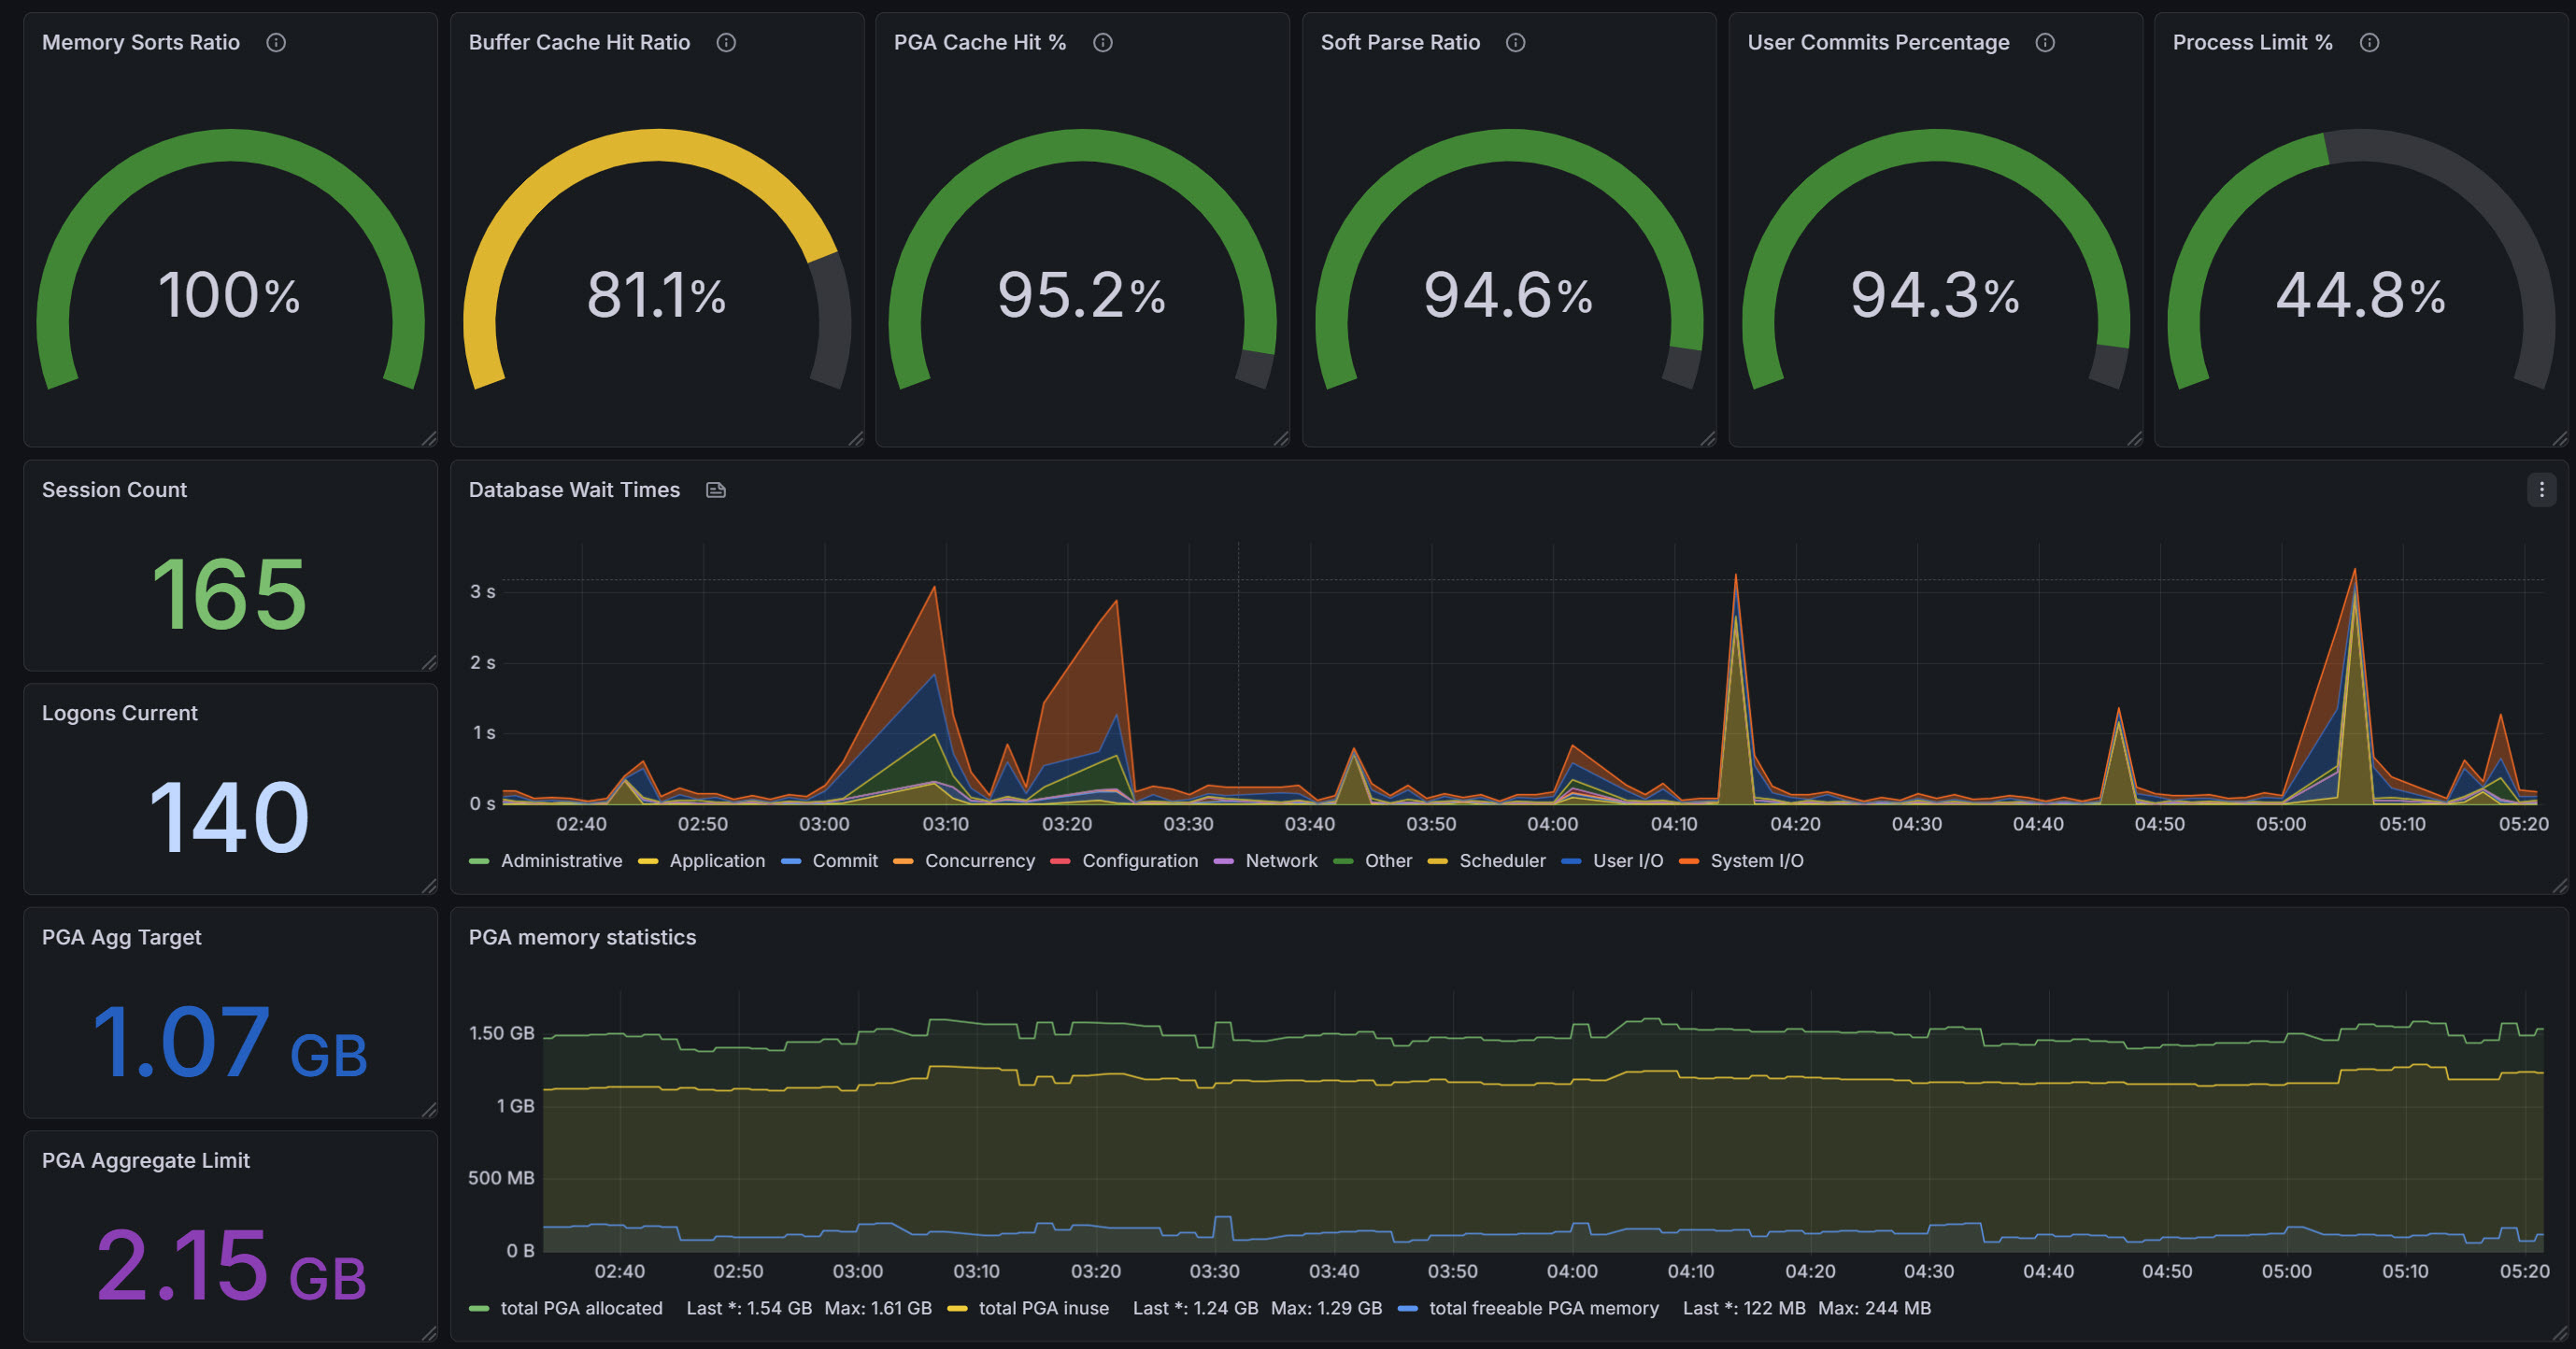2576x1349 pixels.
Task: Click 'Max: 1.61 GB' in PGA legend
Action: 878,1308
